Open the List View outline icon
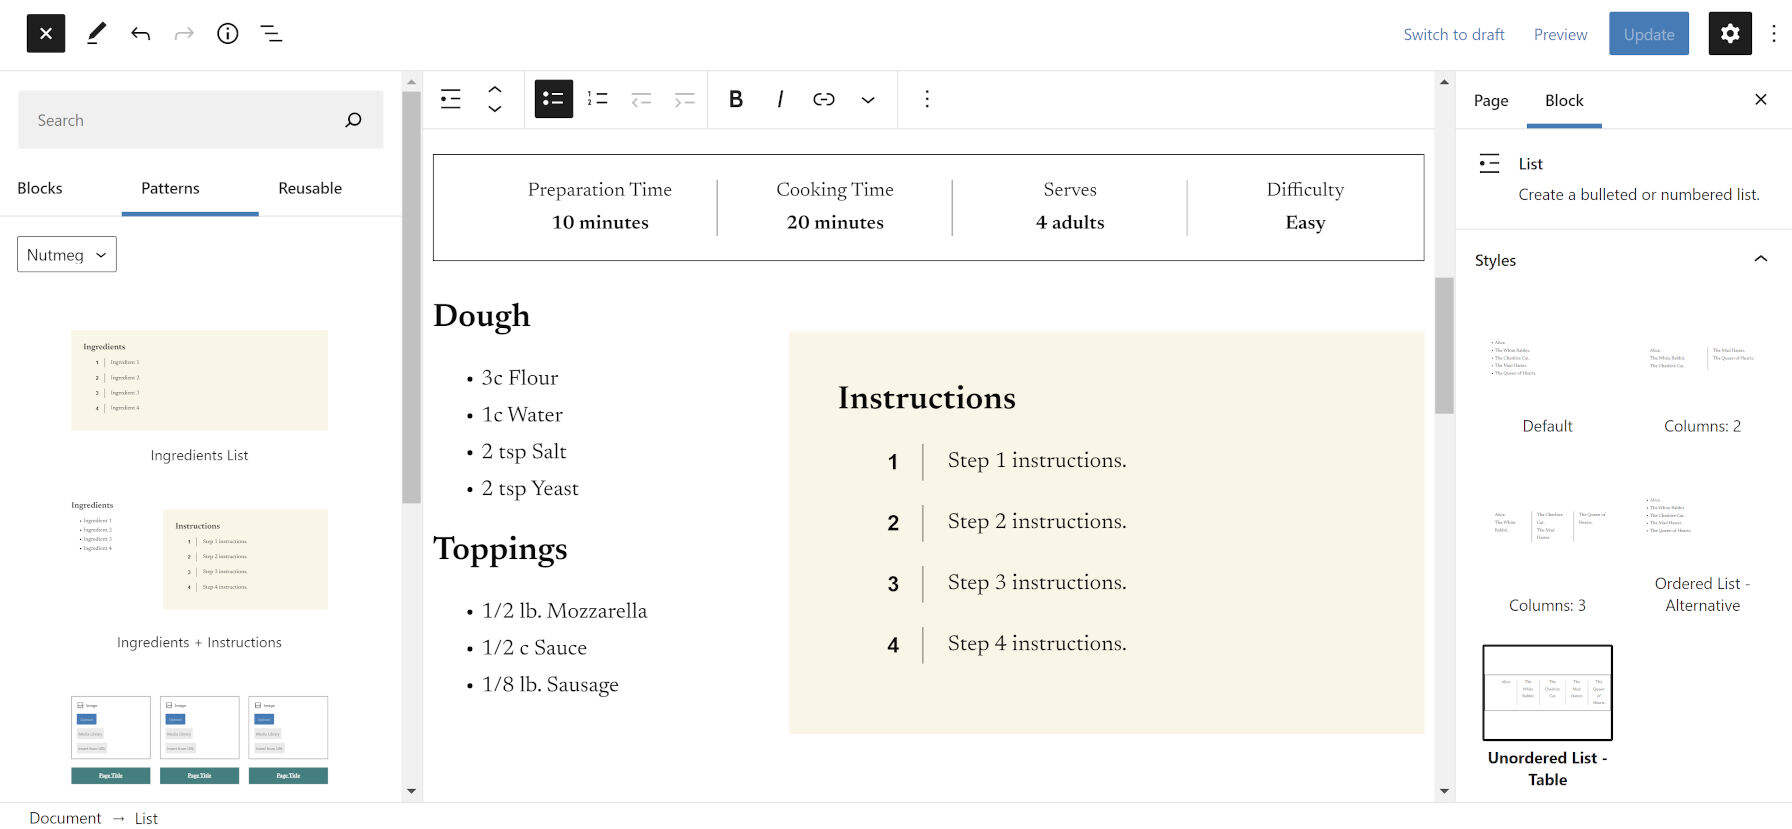Viewport: 1792px width, 829px height. [271, 34]
